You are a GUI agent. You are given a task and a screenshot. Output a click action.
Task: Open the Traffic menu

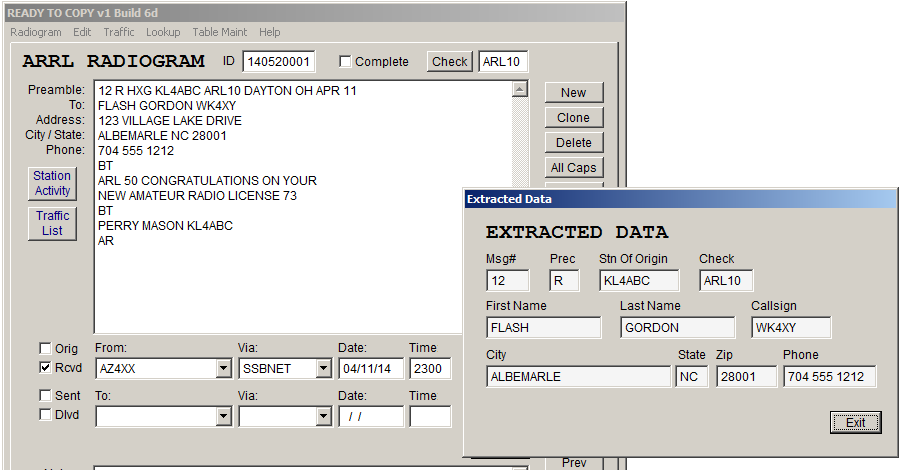pos(118,32)
